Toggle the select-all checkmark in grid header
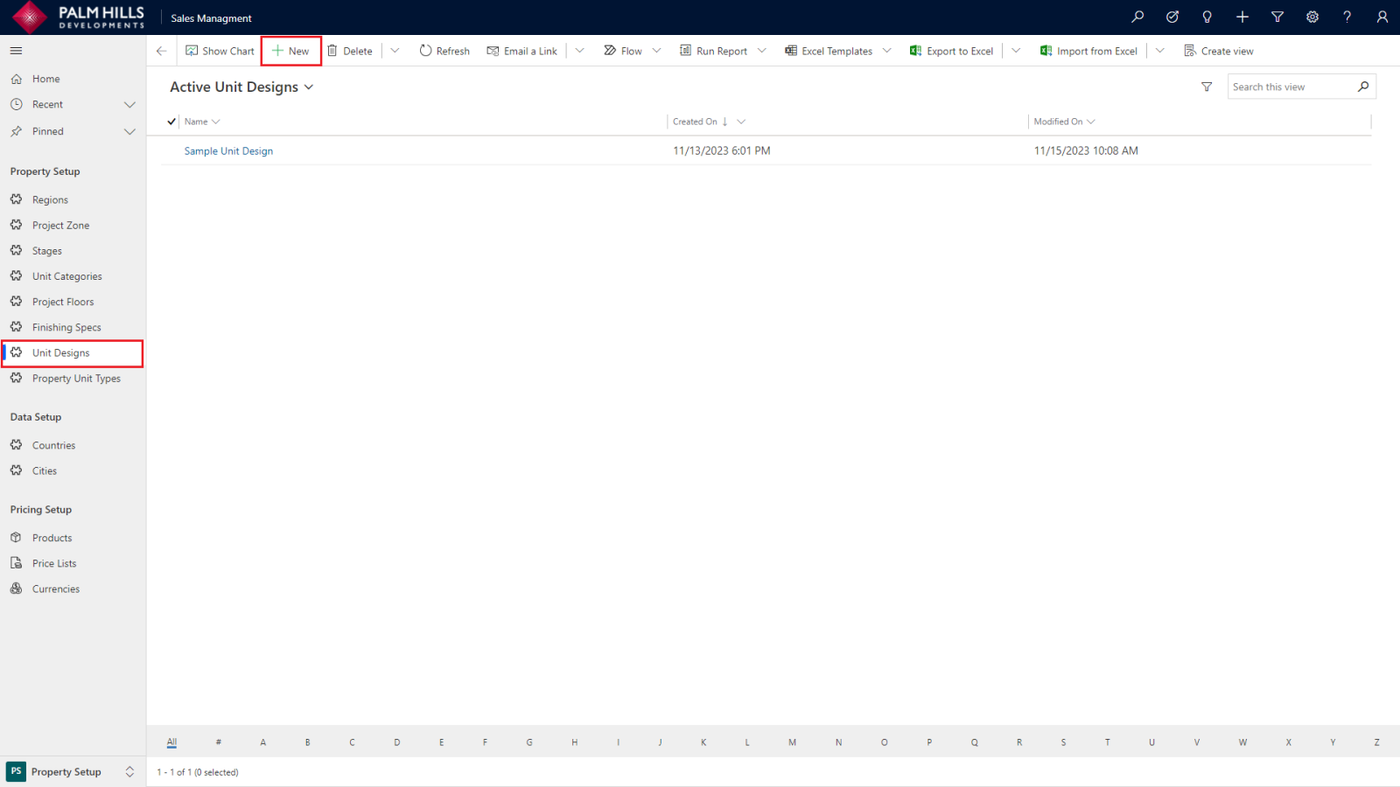This screenshot has height=787, width=1400. pos(171,121)
